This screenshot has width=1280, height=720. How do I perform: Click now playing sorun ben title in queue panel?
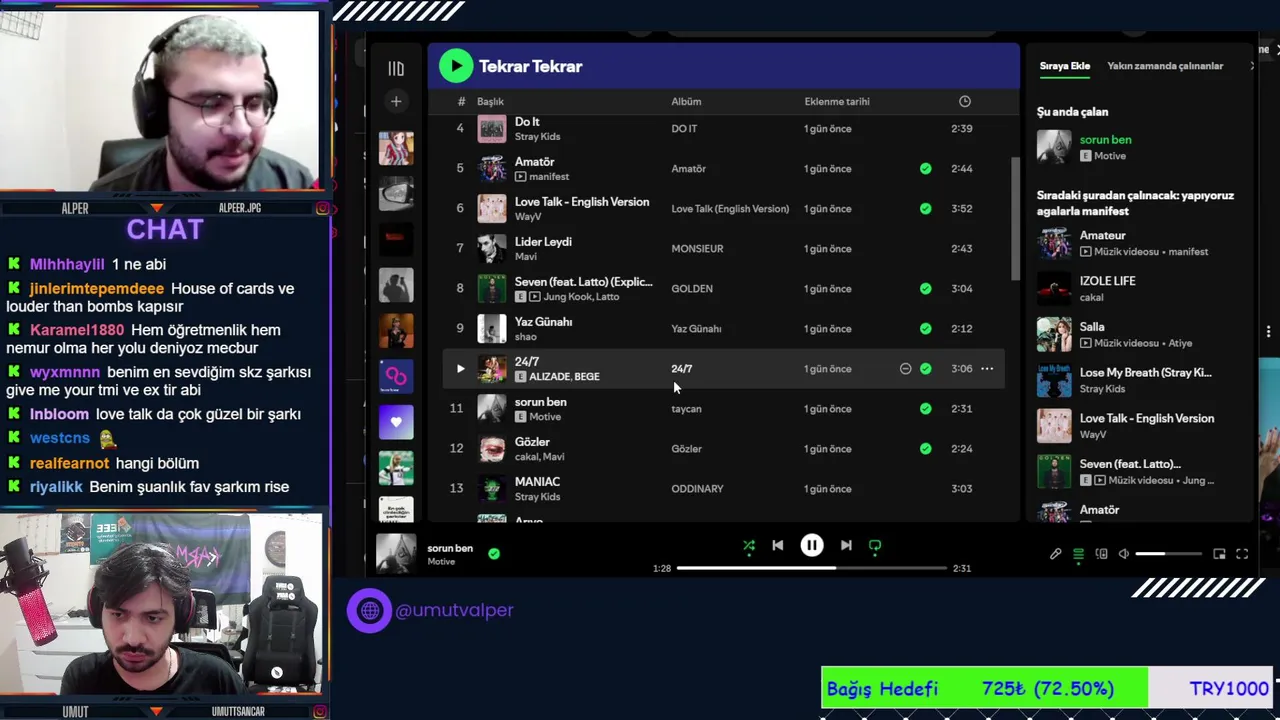point(1105,140)
